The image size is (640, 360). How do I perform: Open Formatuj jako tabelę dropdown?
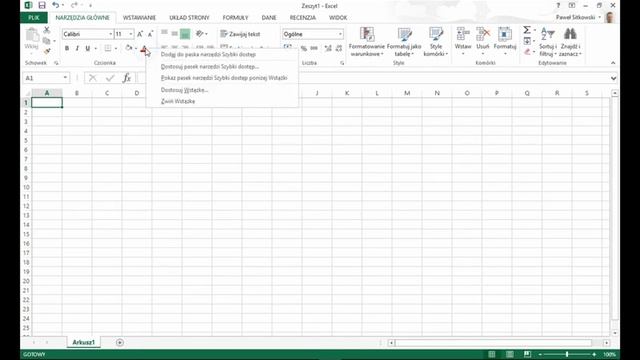(404, 42)
